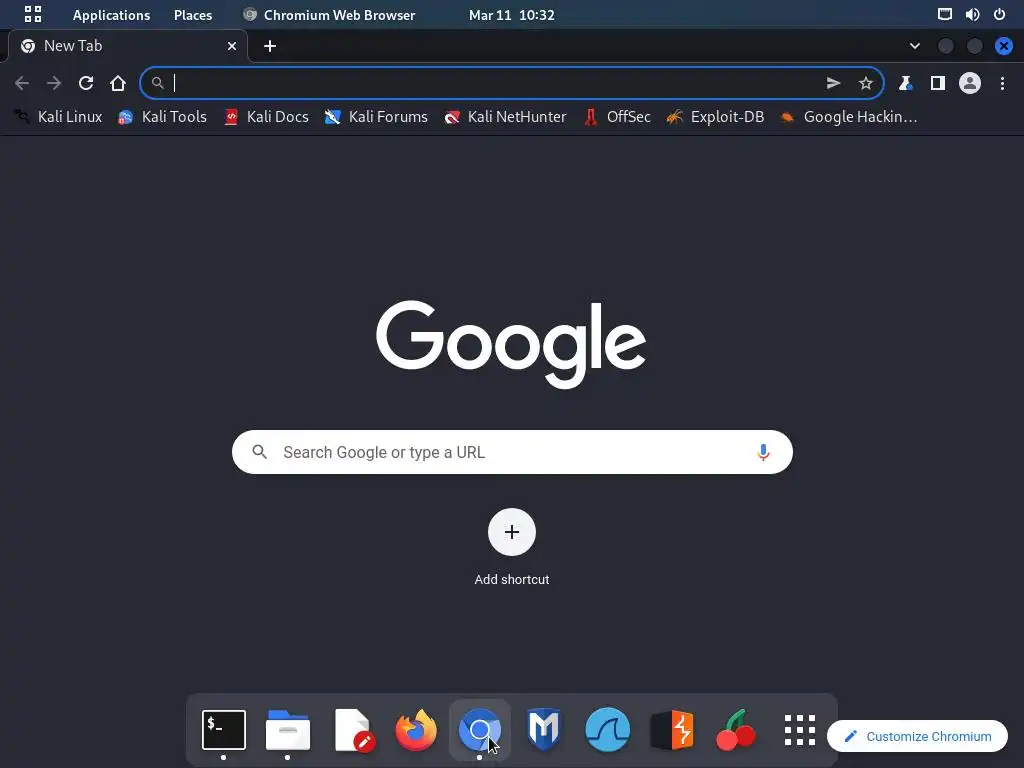
Task: Open the Kali Forums bookmark
Action: pyautogui.click(x=376, y=117)
